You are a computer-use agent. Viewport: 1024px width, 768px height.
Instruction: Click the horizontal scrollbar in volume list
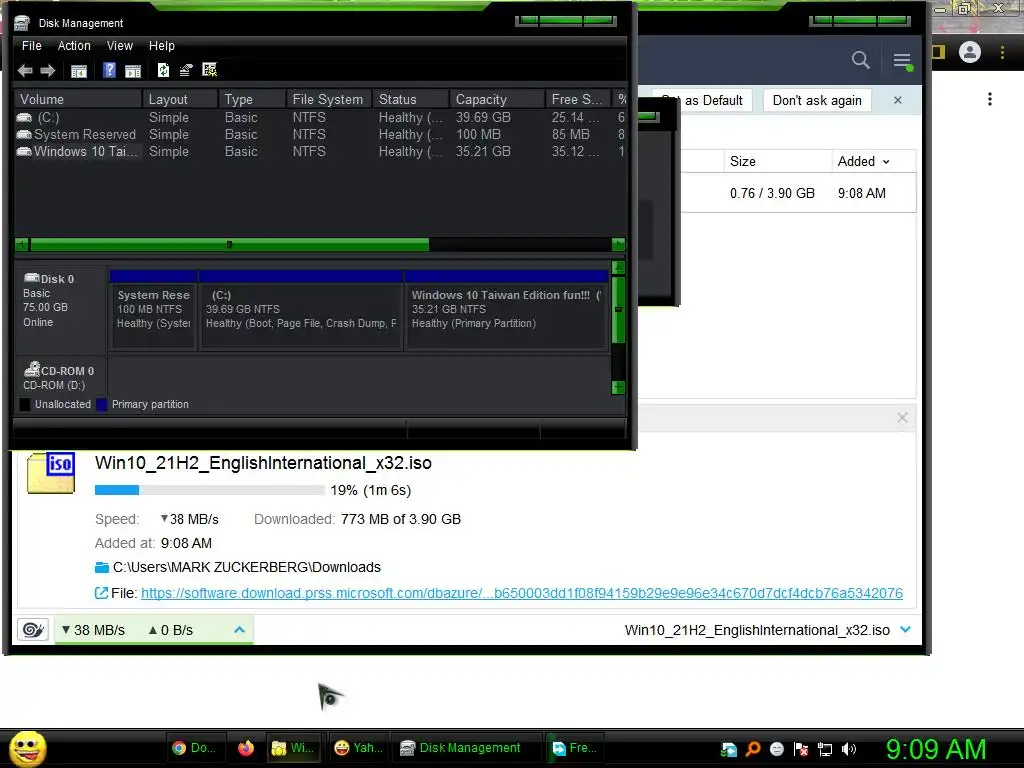[229, 245]
